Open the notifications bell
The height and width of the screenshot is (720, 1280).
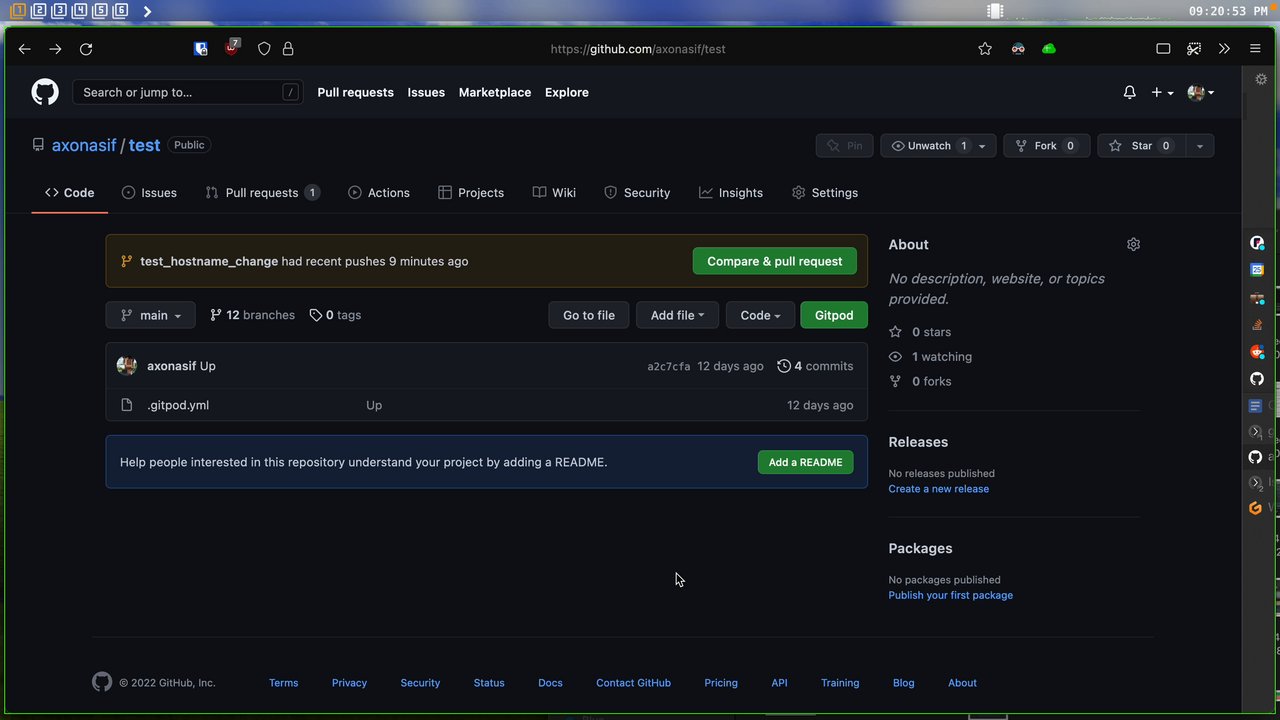1129,92
